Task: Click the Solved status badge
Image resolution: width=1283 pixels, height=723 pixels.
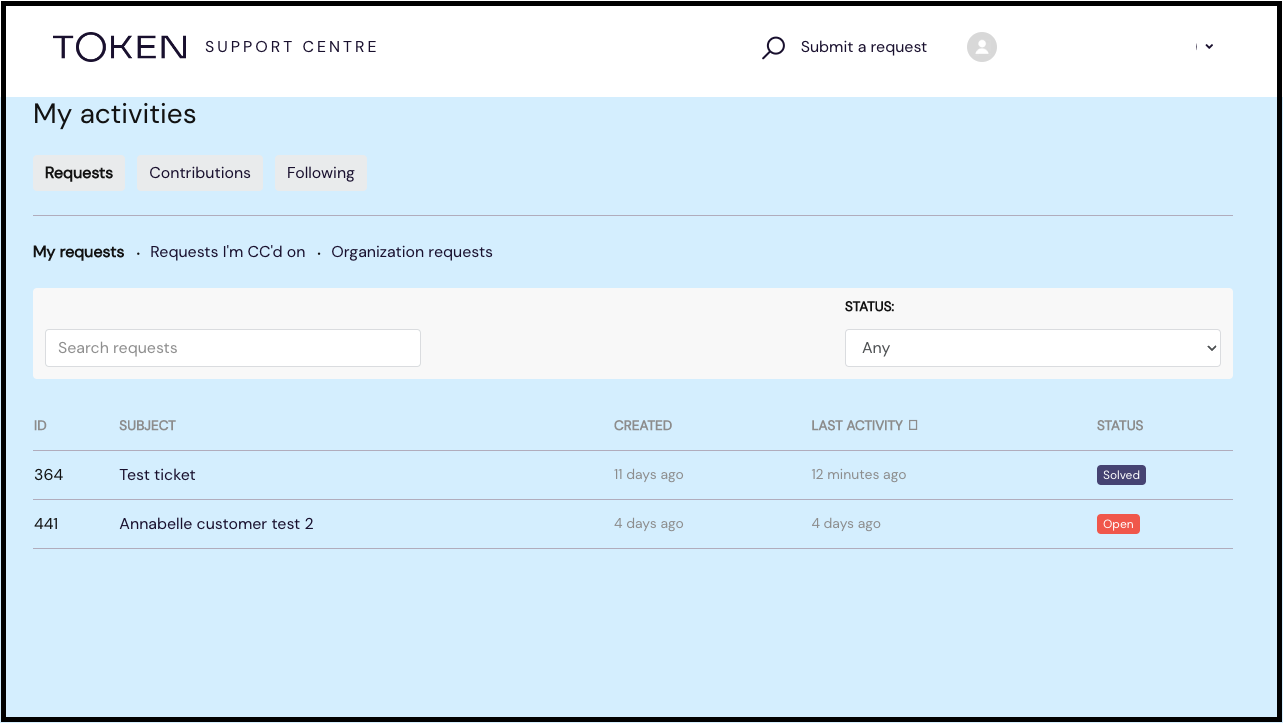Action: click(1121, 475)
